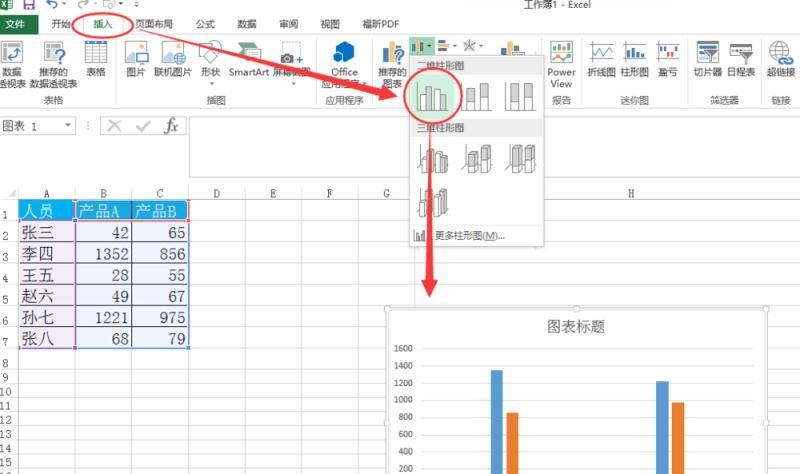This screenshot has height=474, width=800.
Task: Switch to the 页面布局 tab
Action: point(154,24)
